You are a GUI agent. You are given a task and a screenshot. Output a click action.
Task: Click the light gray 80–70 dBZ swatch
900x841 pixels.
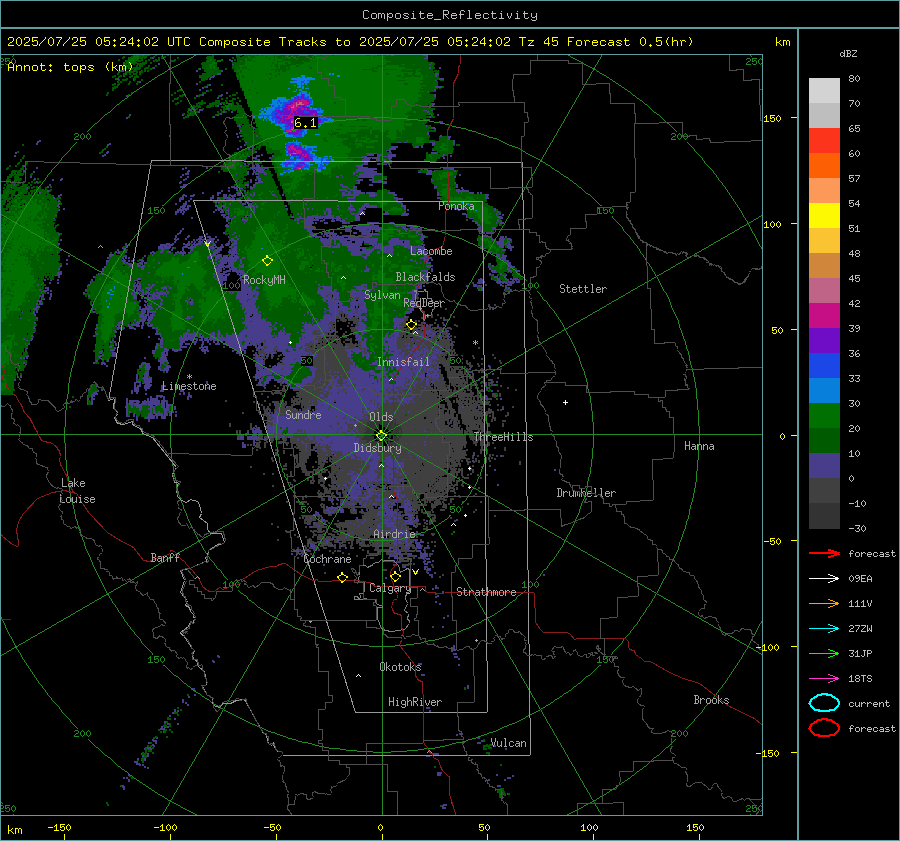click(824, 91)
